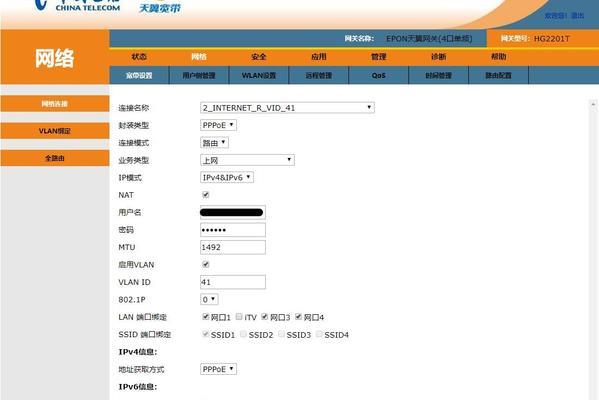Enable SSID2 port binding
This screenshot has width=599, height=400.
(x=243, y=334)
